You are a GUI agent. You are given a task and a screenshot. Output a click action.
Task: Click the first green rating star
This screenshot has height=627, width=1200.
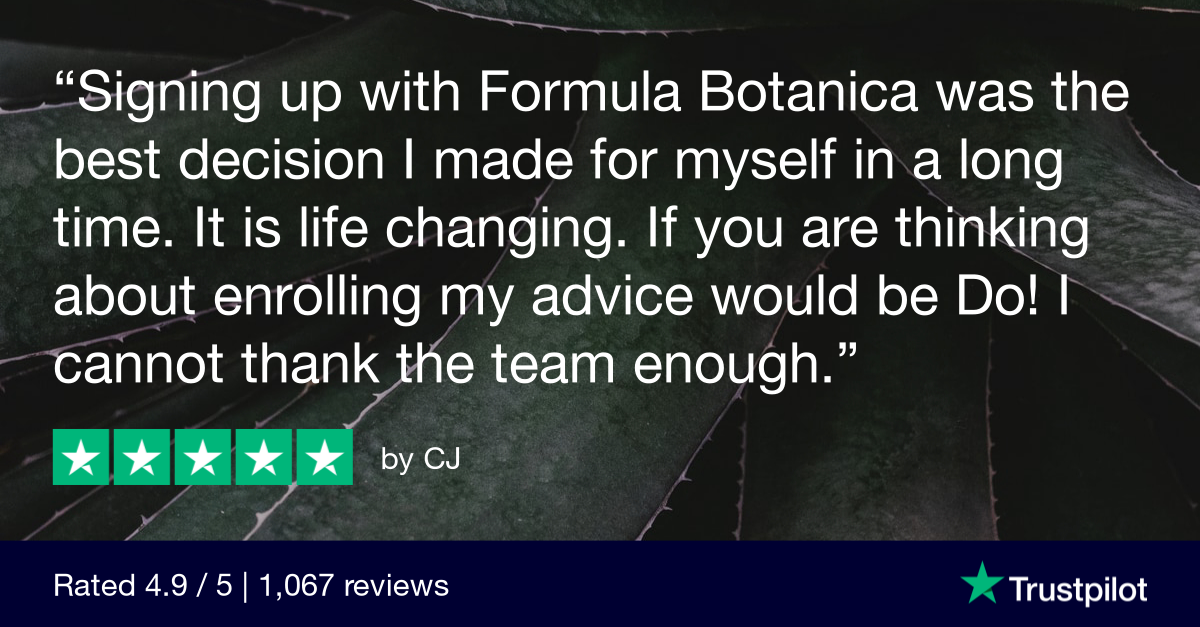pyautogui.click(x=81, y=460)
